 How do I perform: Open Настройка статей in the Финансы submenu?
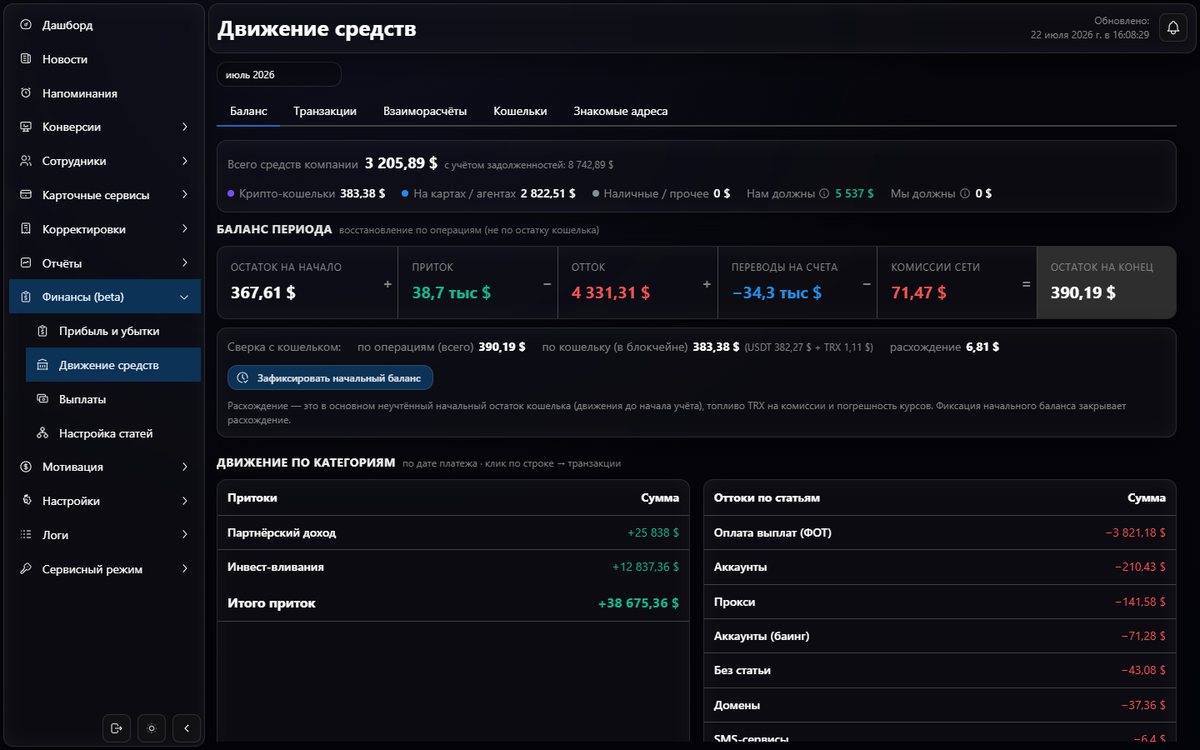(x=113, y=433)
